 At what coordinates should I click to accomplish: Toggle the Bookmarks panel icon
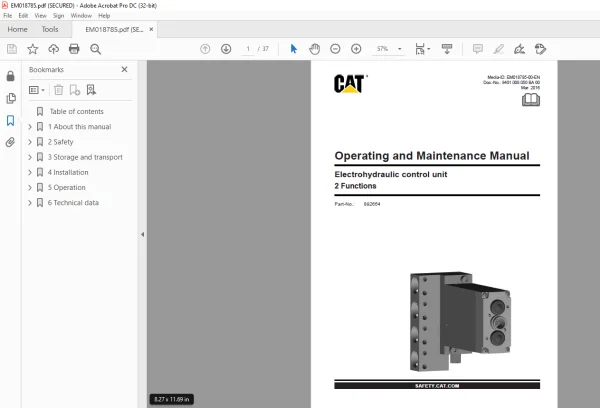11,121
